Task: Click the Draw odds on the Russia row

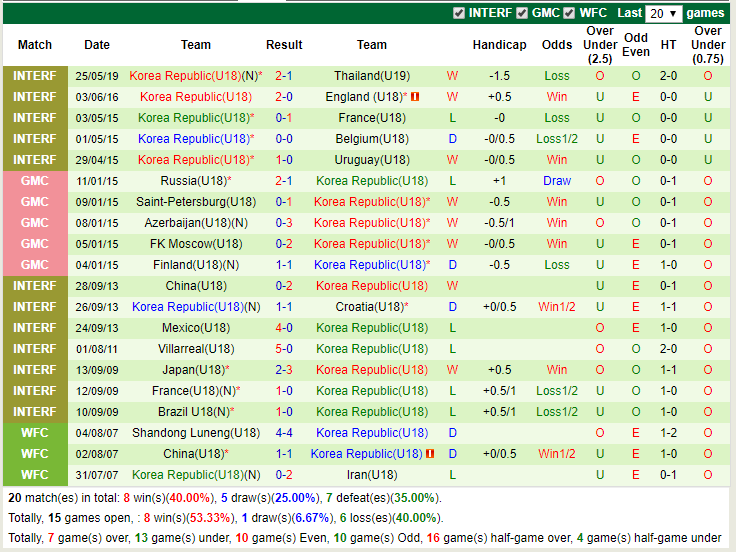Action: [557, 181]
